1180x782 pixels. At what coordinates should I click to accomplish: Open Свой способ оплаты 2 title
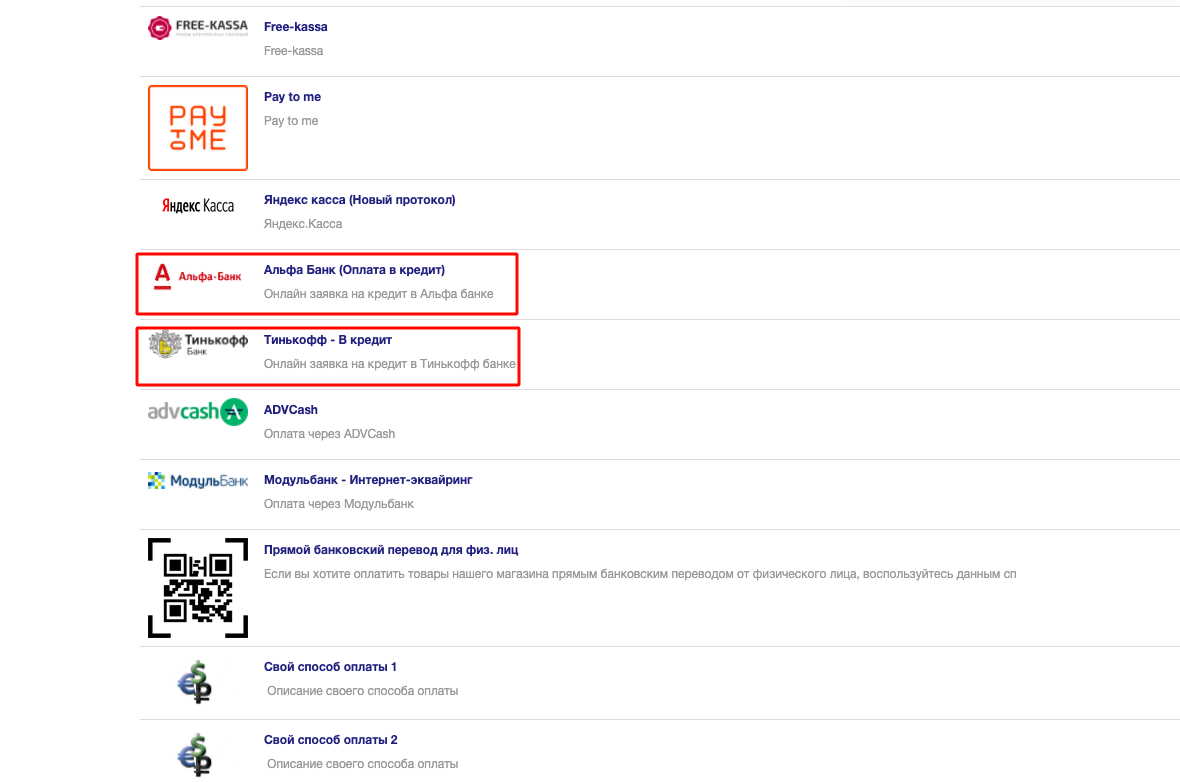point(330,740)
